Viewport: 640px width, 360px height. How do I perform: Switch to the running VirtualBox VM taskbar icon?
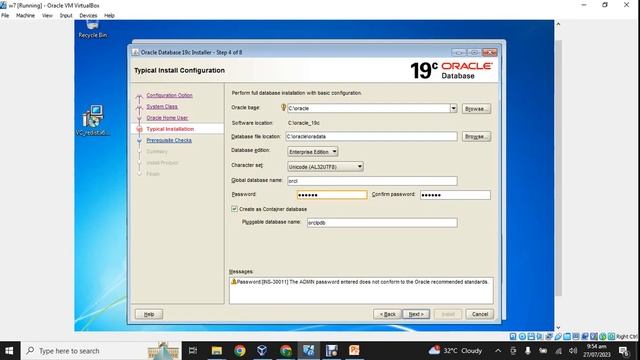(309, 351)
